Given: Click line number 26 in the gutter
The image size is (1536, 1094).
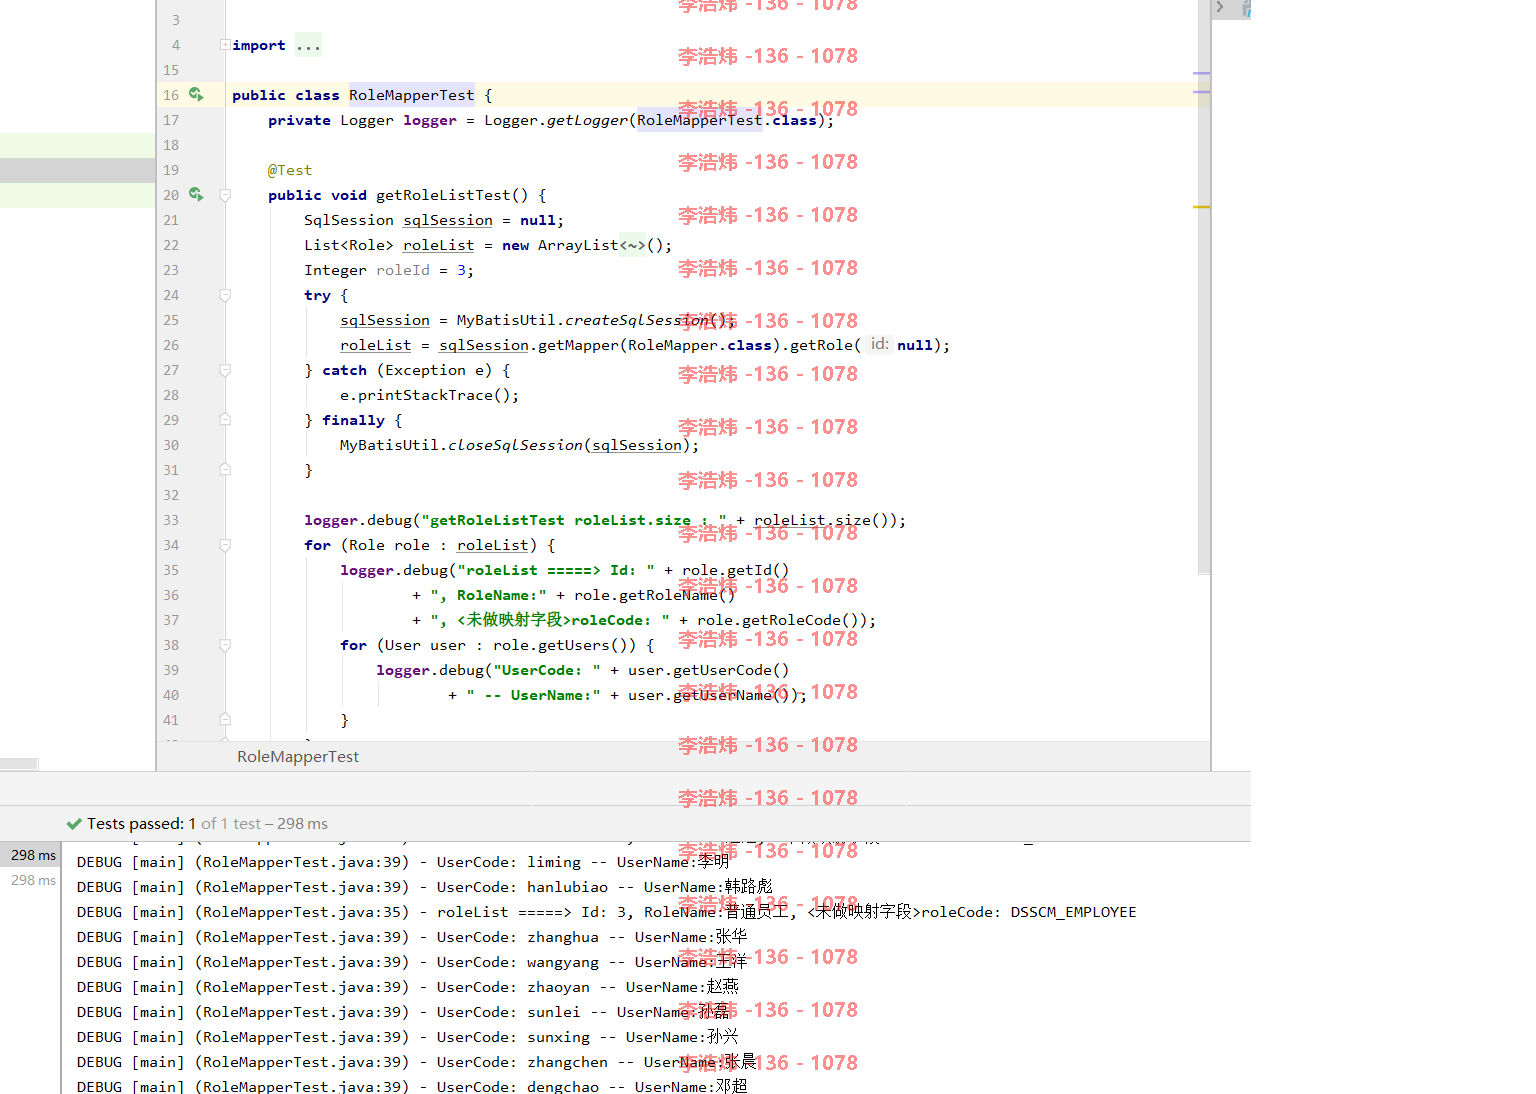Looking at the screenshot, I should tap(171, 345).
